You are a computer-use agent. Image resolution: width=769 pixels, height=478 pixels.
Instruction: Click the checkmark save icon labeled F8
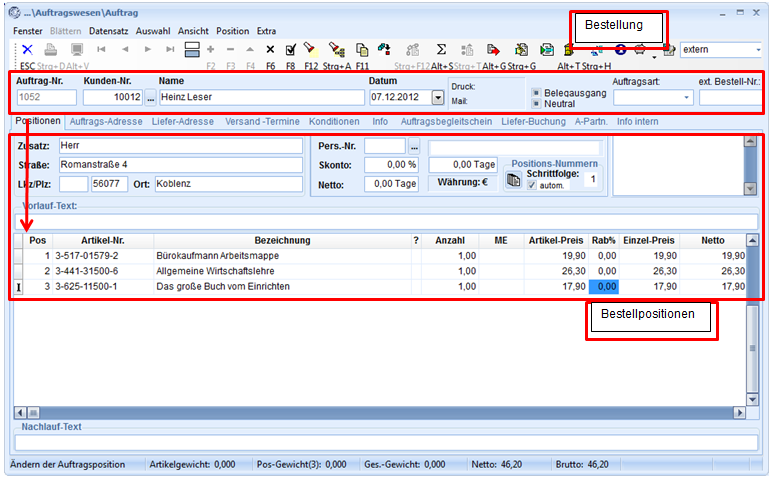click(290, 50)
